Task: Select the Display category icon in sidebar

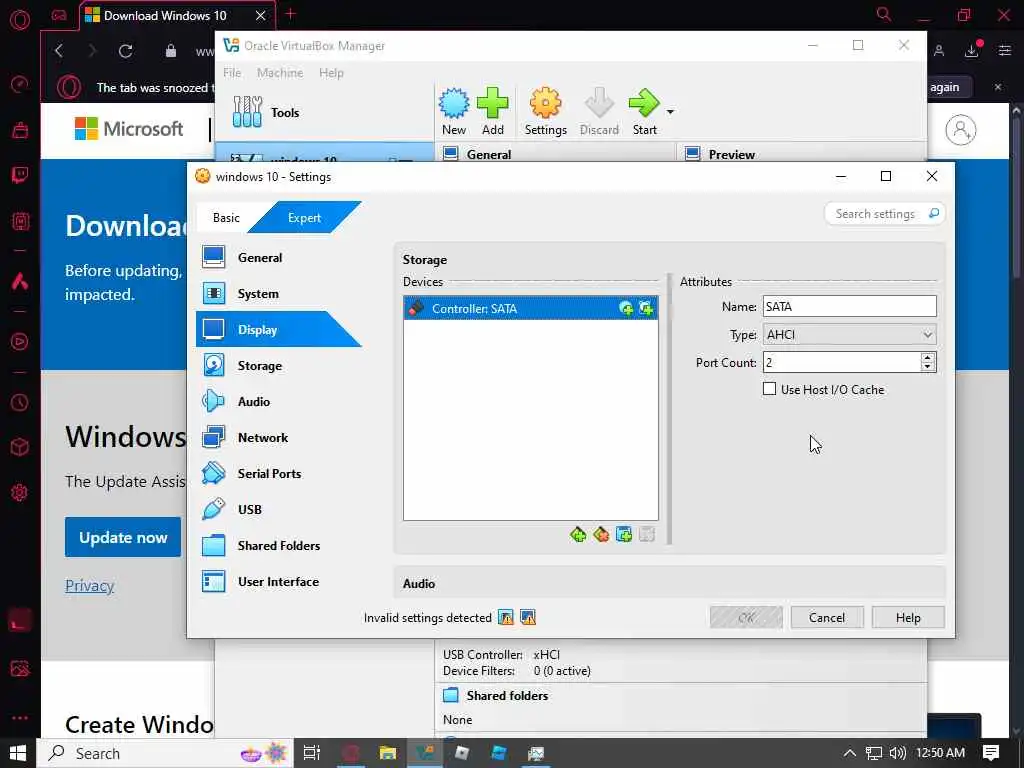Action: 214,329
